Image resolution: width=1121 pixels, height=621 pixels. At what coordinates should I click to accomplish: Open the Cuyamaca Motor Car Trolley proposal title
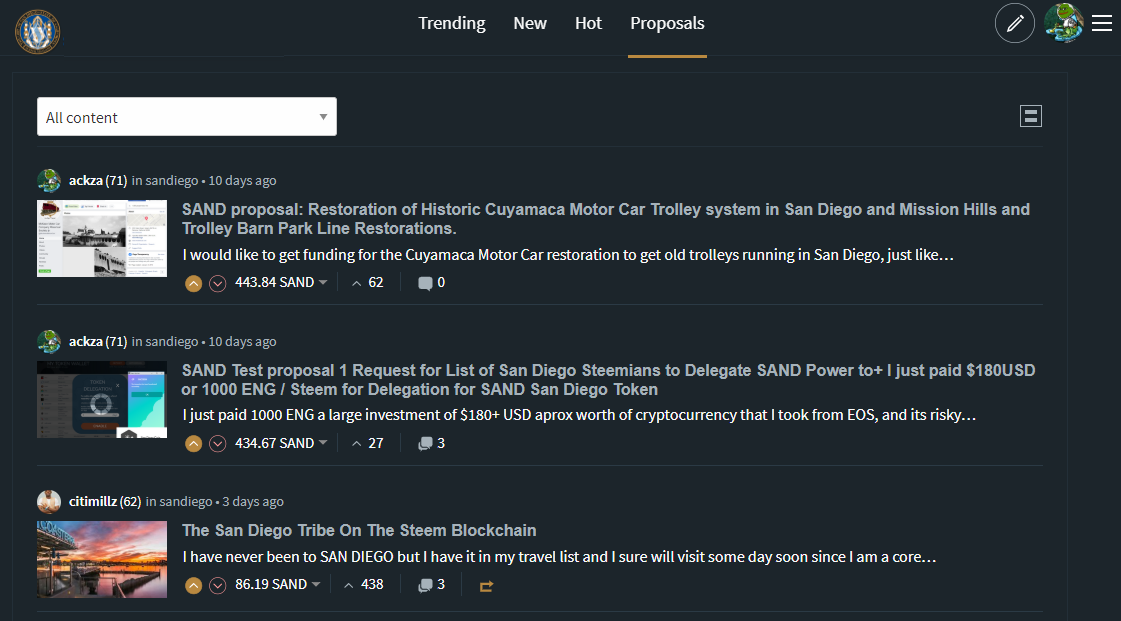[x=606, y=219]
